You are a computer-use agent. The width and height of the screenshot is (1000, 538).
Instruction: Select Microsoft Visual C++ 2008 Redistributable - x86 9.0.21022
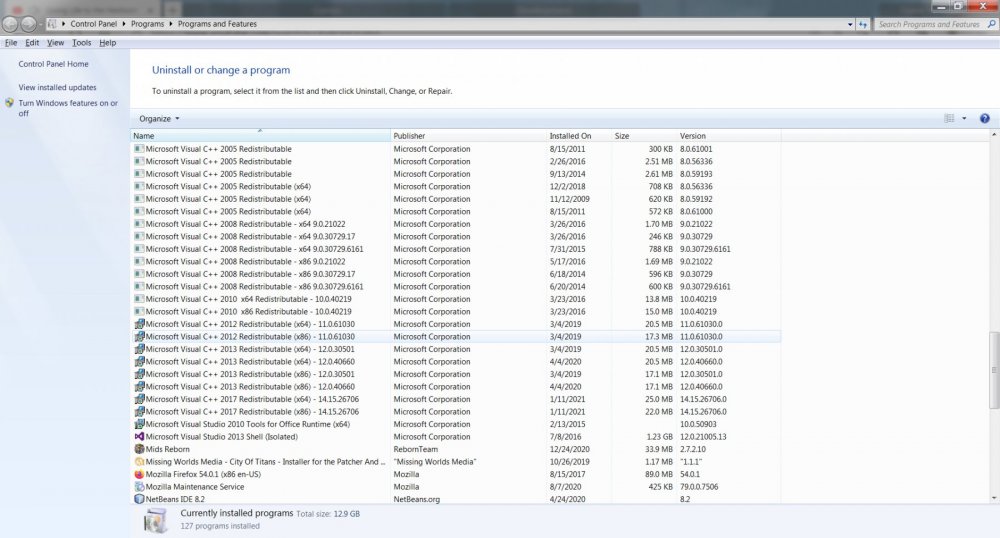pos(456,261)
